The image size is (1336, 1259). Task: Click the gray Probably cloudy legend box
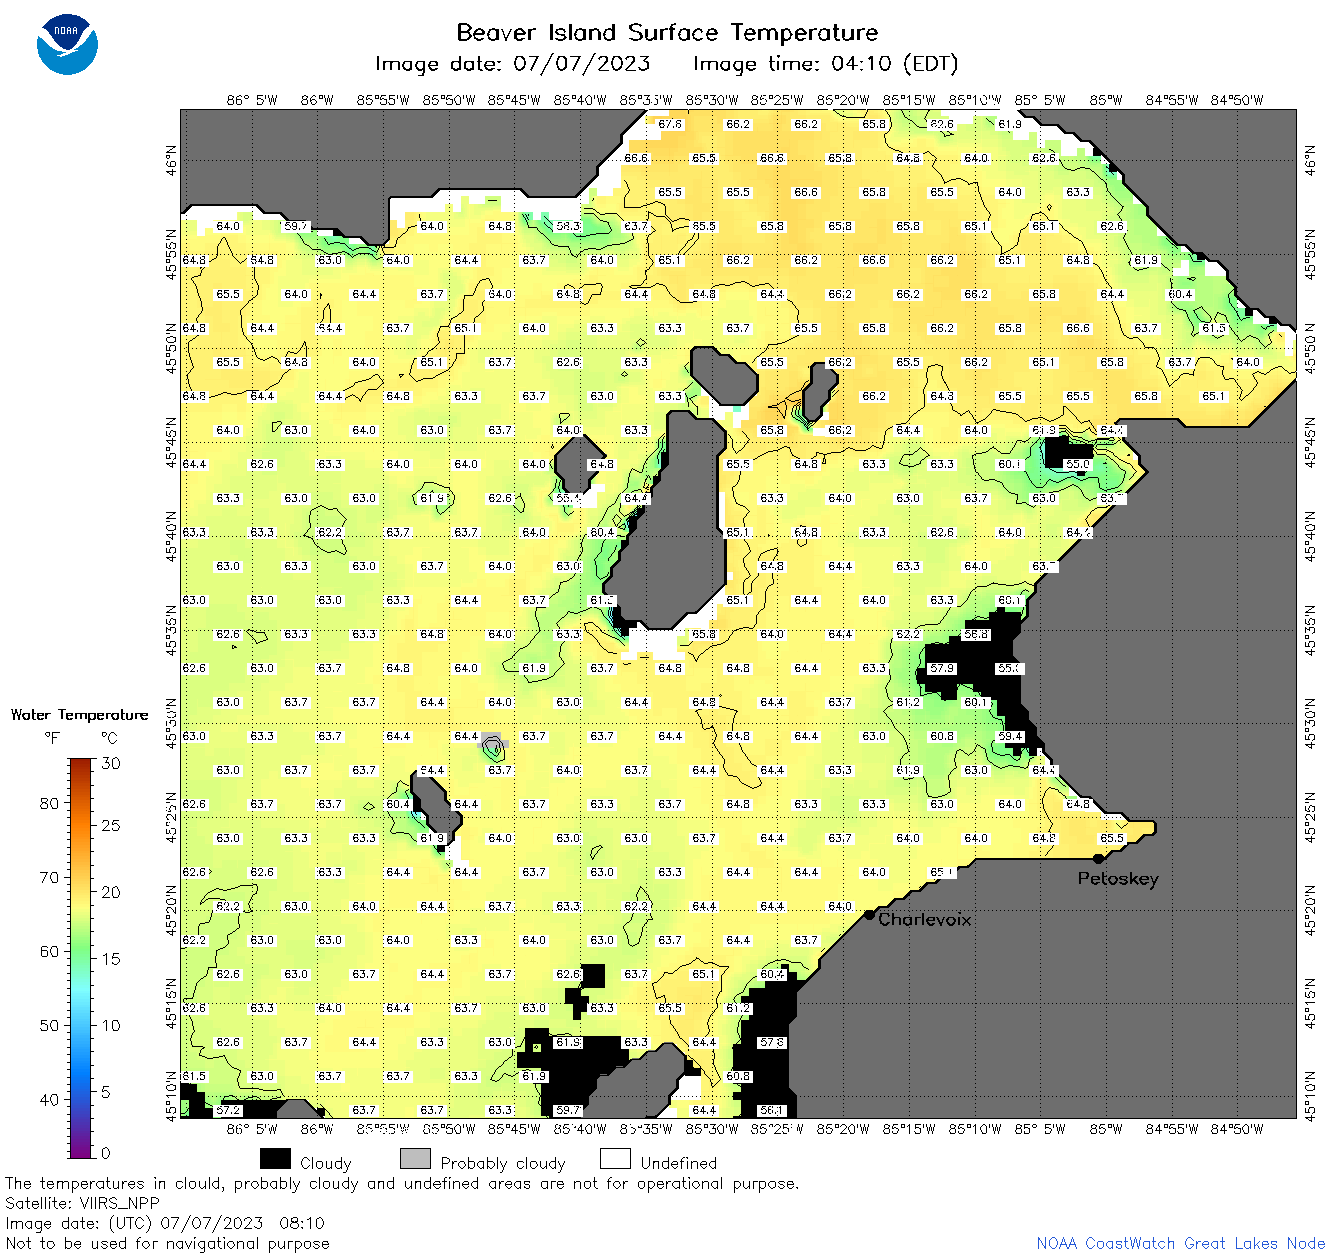415,1158
